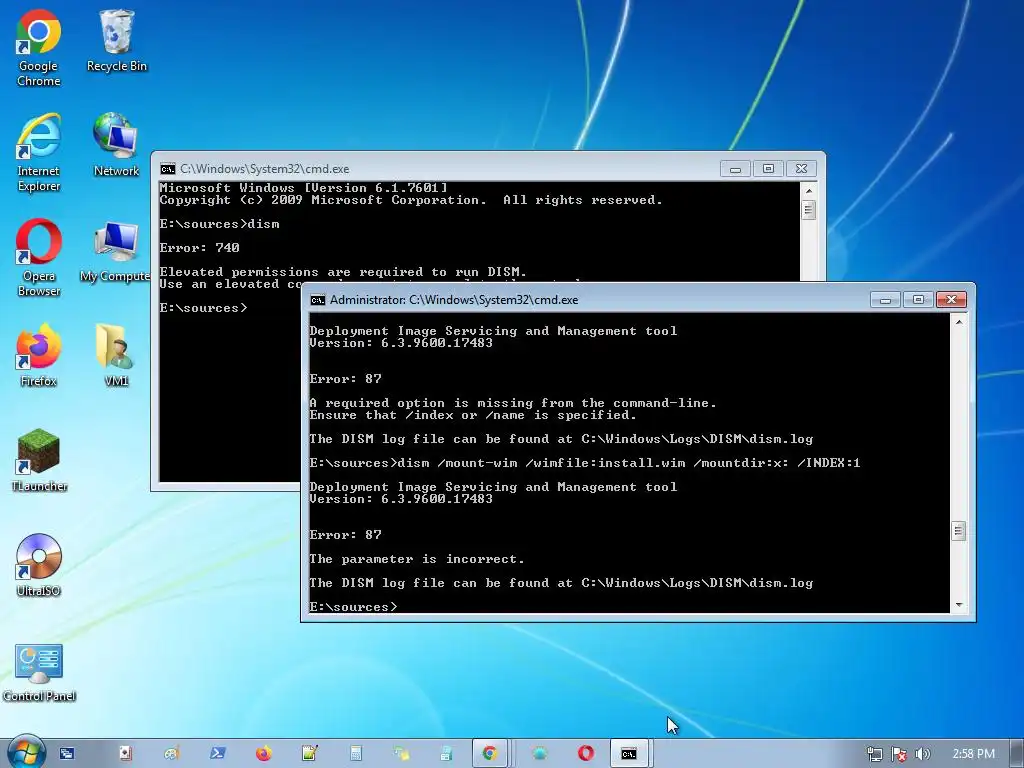Click 'E:\sources>dism' line in background cmd
The image size is (1024, 768).
219,223
